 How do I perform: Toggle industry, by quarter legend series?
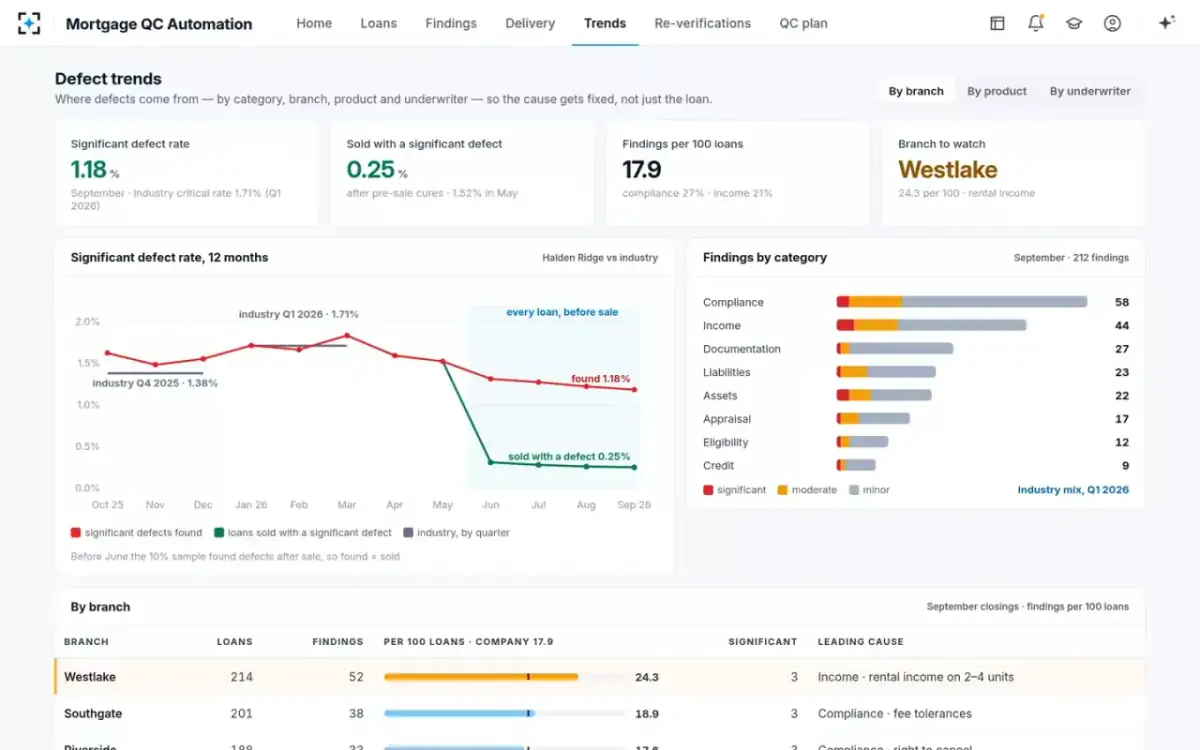pyautogui.click(x=457, y=533)
